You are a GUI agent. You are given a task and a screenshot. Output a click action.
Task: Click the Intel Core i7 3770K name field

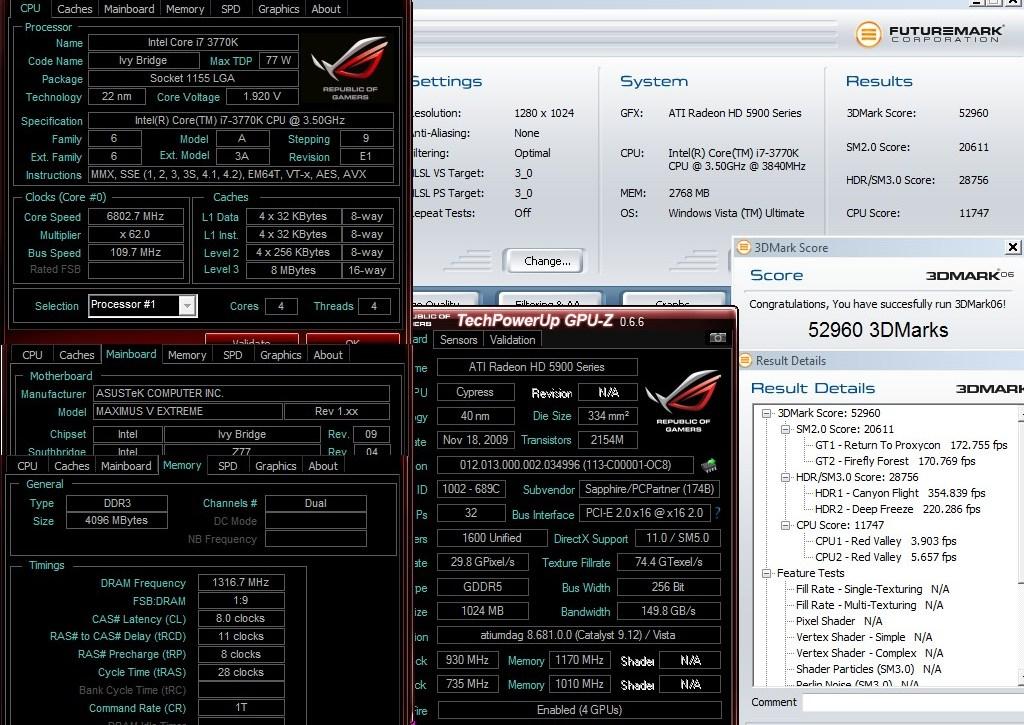(193, 42)
